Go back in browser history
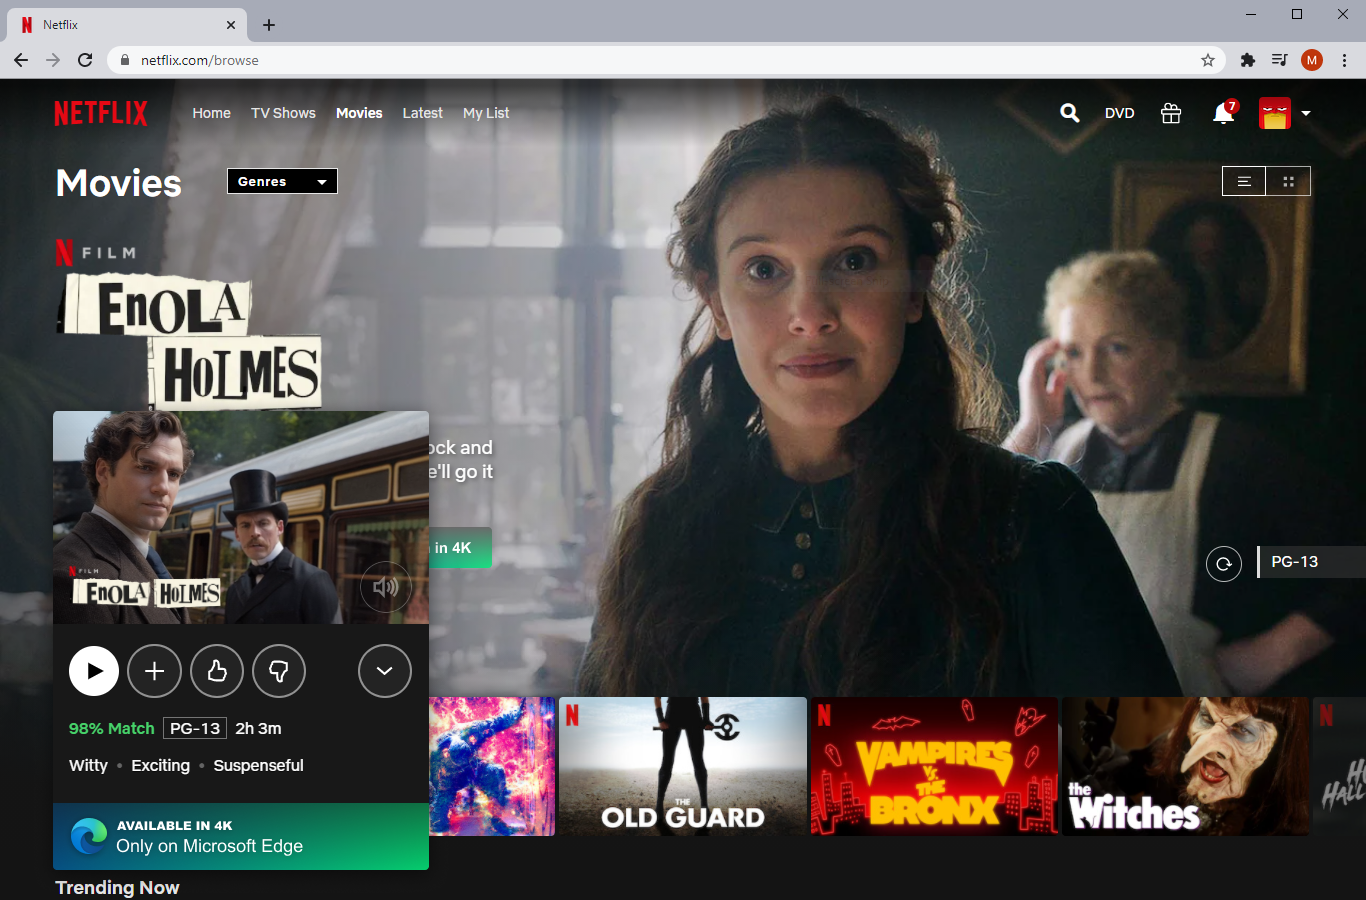Viewport: 1366px width, 900px height. click(21, 60)
